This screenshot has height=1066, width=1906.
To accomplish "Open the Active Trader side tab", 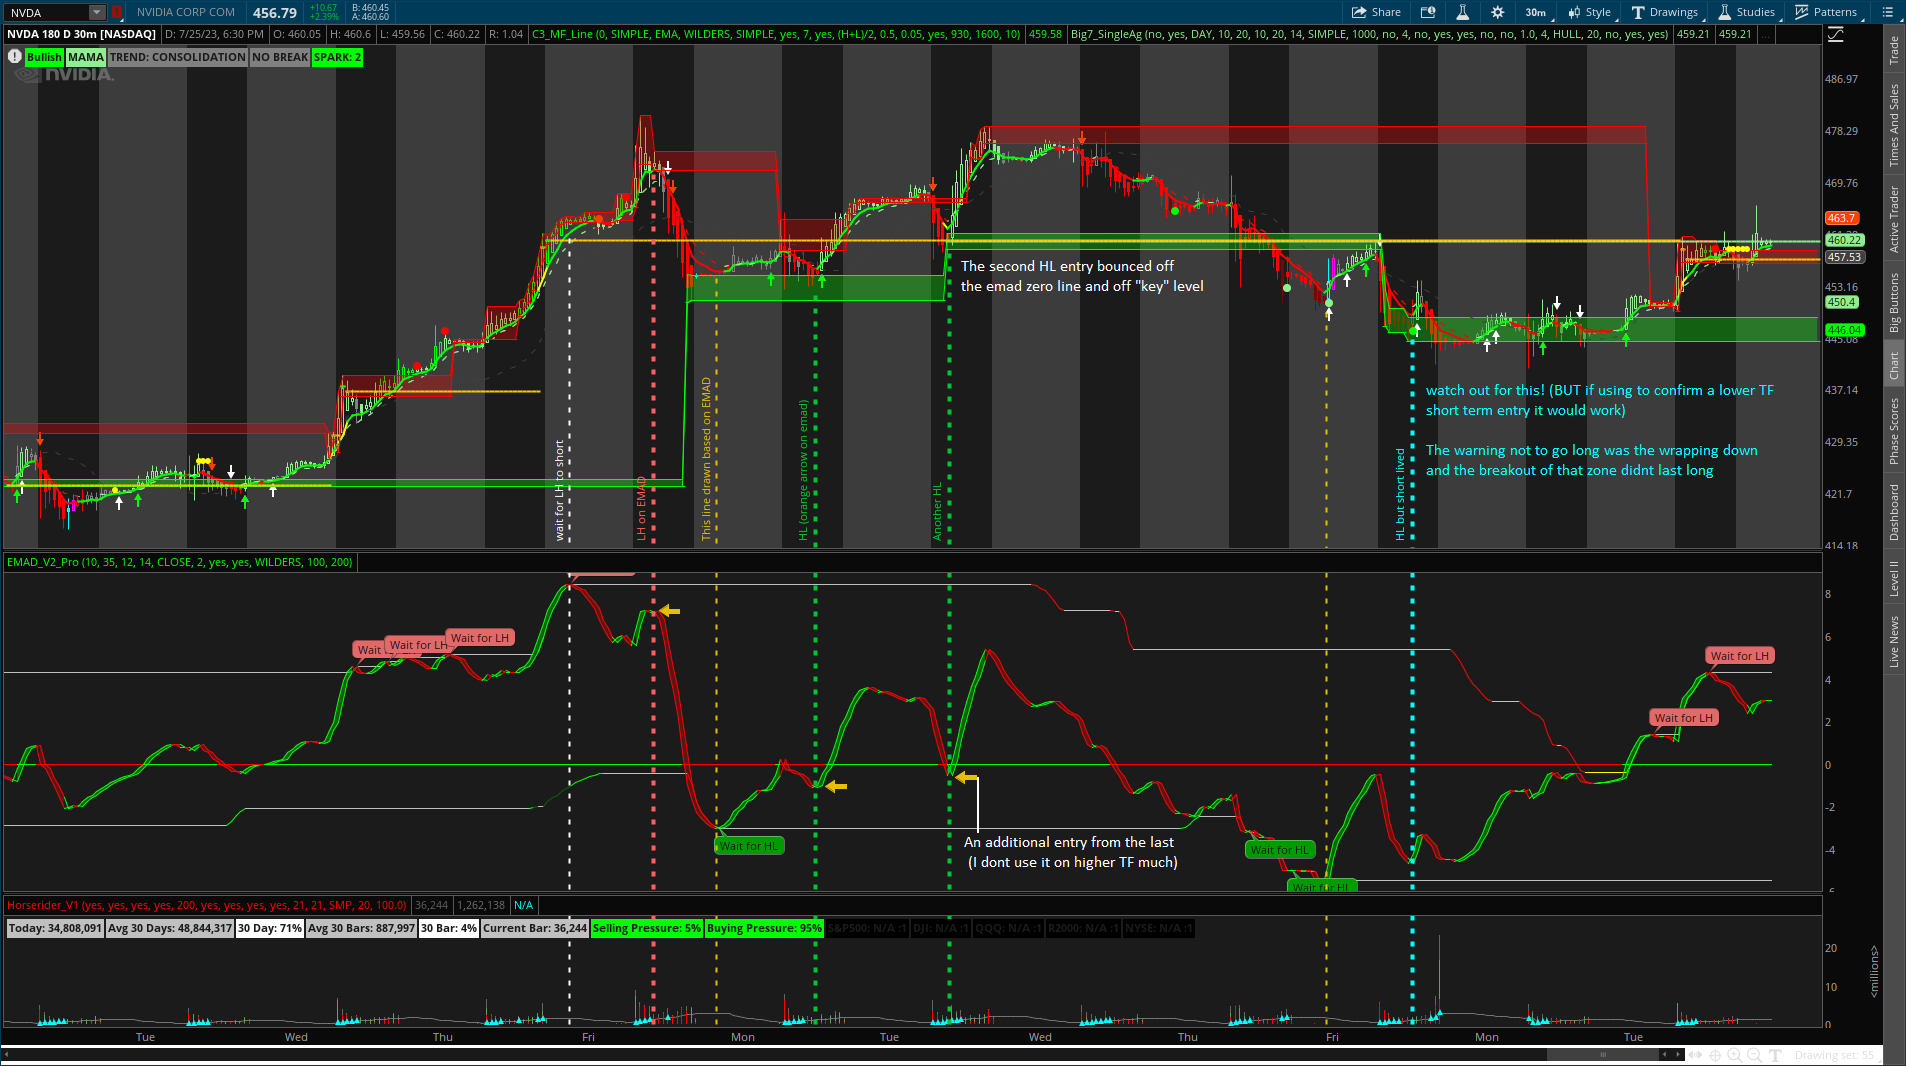I will 1894,219.
